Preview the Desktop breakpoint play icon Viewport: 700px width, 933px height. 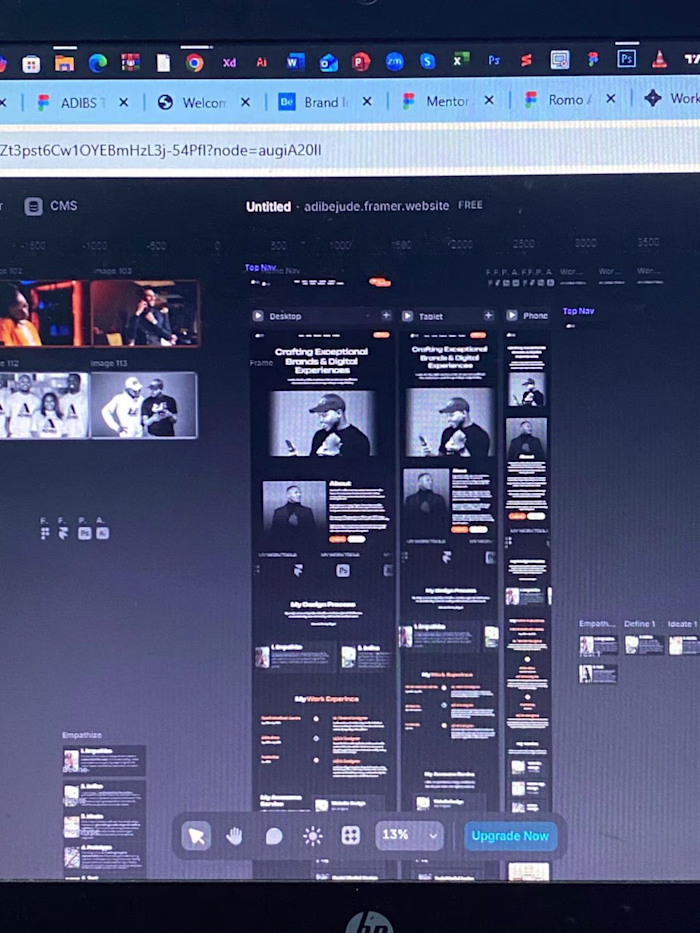coord(258,316)
